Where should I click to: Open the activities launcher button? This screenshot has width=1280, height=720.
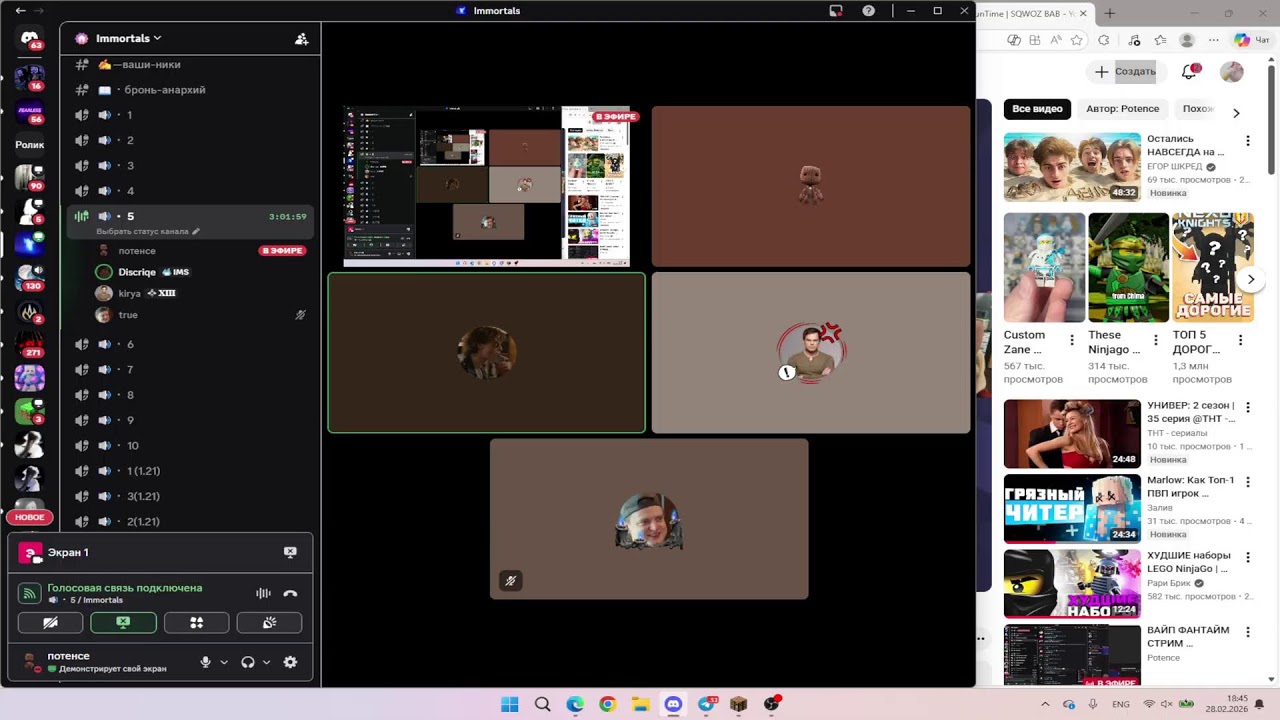tap(196, 622)
